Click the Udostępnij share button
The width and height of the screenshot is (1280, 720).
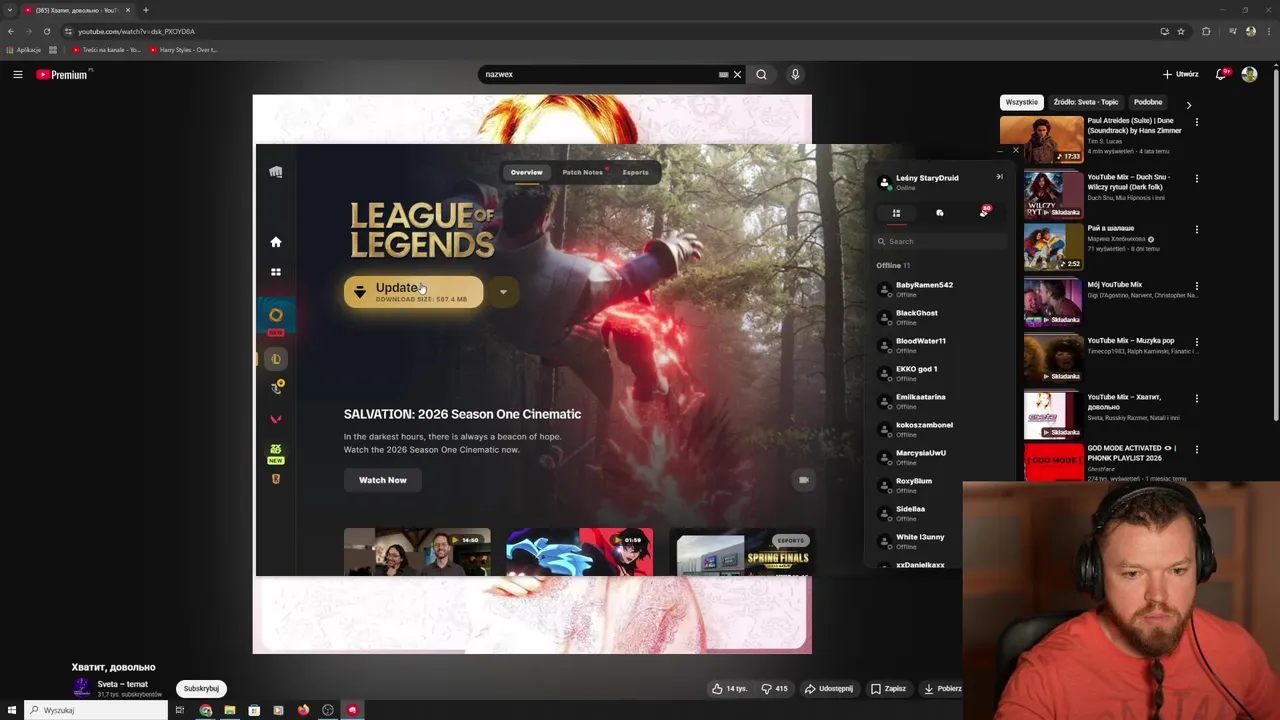(829, 688)
